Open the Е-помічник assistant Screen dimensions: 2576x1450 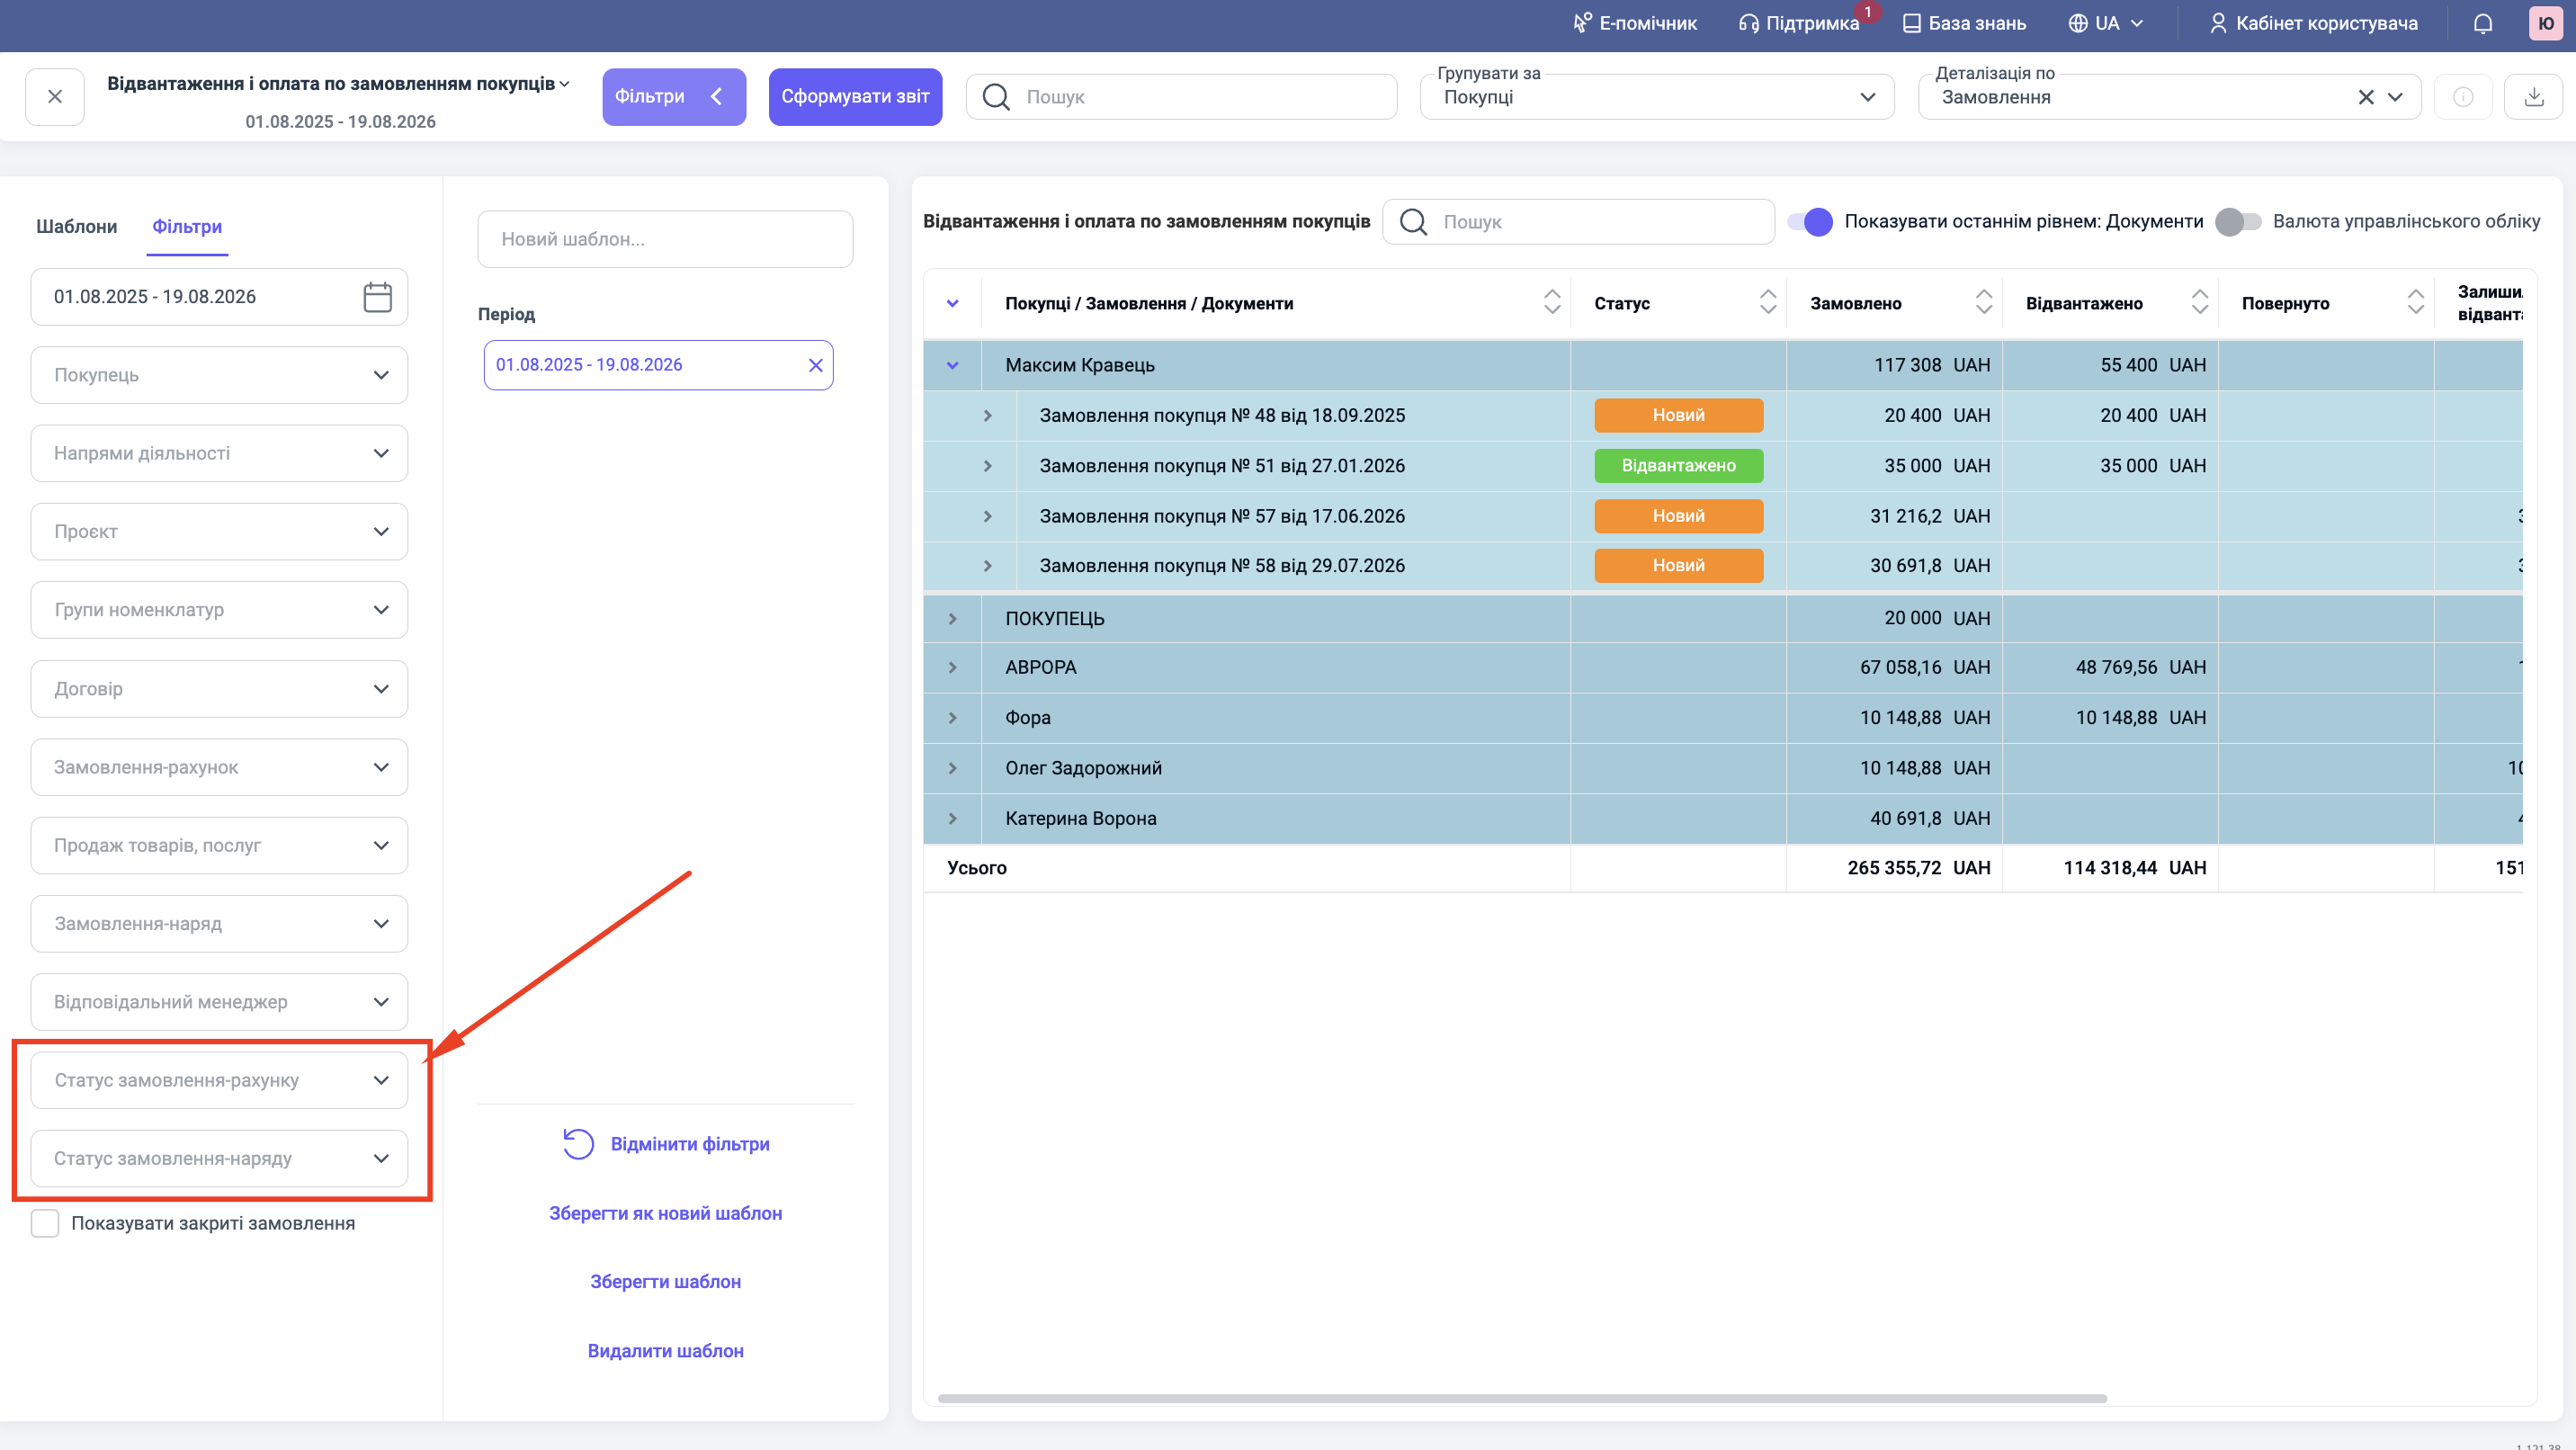pos(1635,23)
